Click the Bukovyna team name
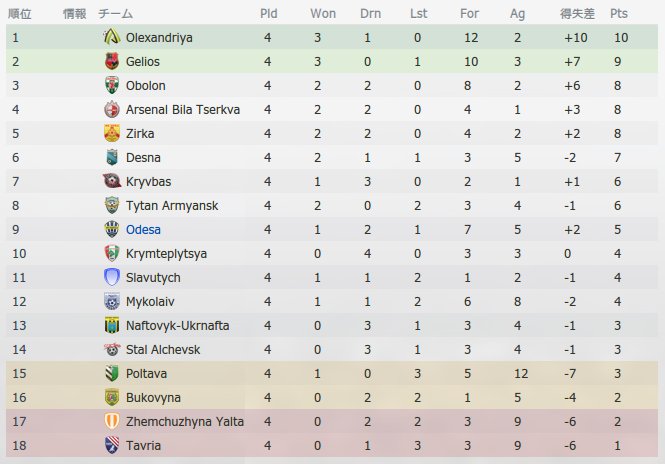The width and height of the screenshot is (665, 464). tap(153, 397)
